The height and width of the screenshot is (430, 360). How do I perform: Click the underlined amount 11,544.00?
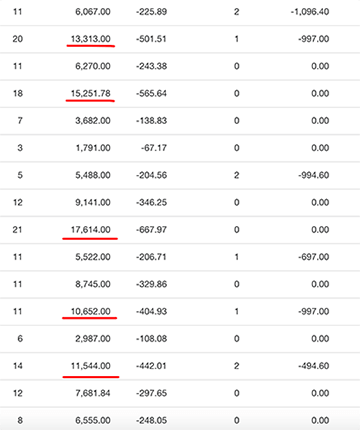pos(90,366)
